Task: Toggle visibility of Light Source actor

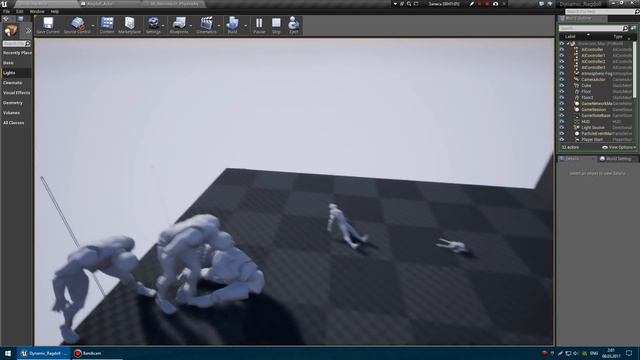Action: click(562, 127)
